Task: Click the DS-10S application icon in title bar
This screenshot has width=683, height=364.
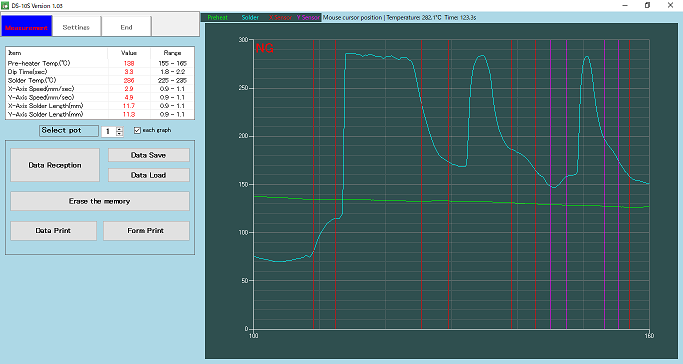Action: click(x=5, y=5)
